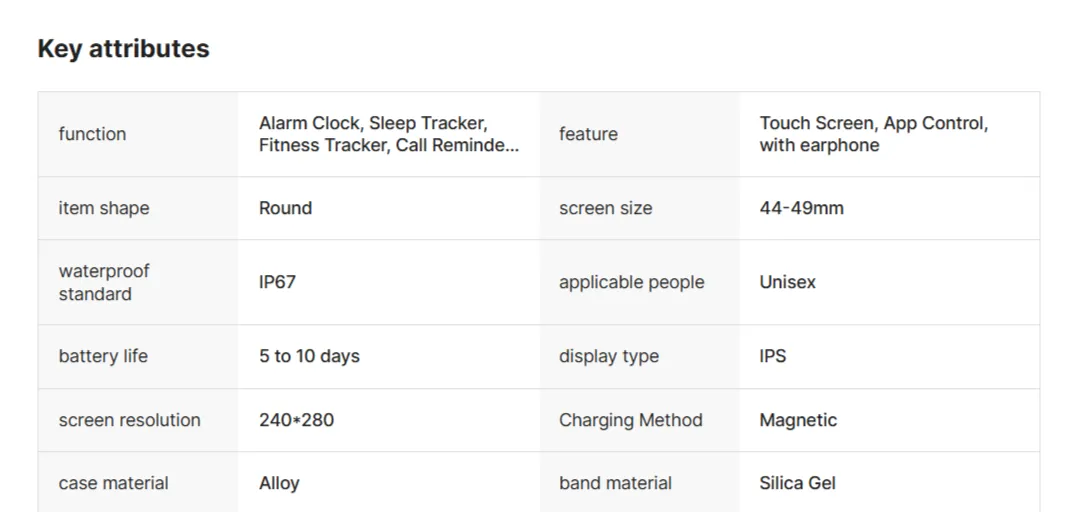Select the 'item shape' label cell
This screenshot has width=1077, height=512.
click(x=104, y=208)
